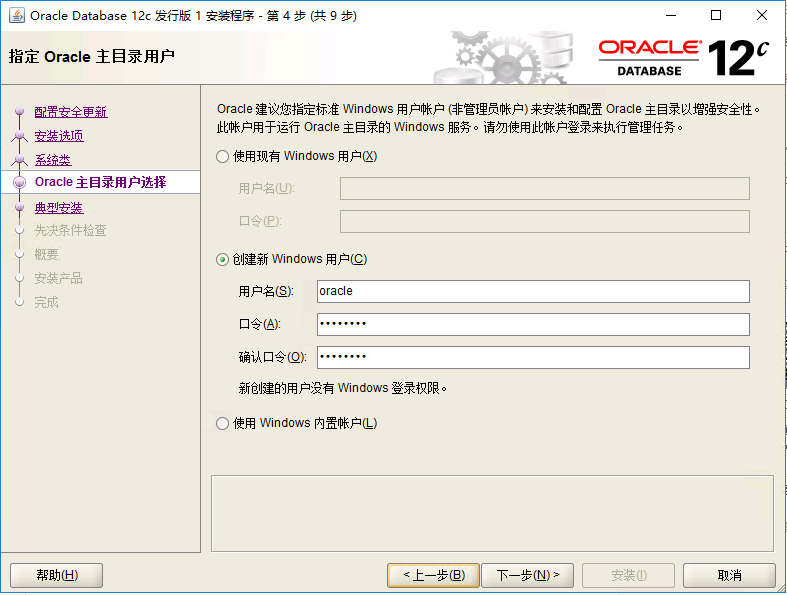Click step bullet beside 配置安全更新
Screen dimensions: 787x595
pos(20,111)
